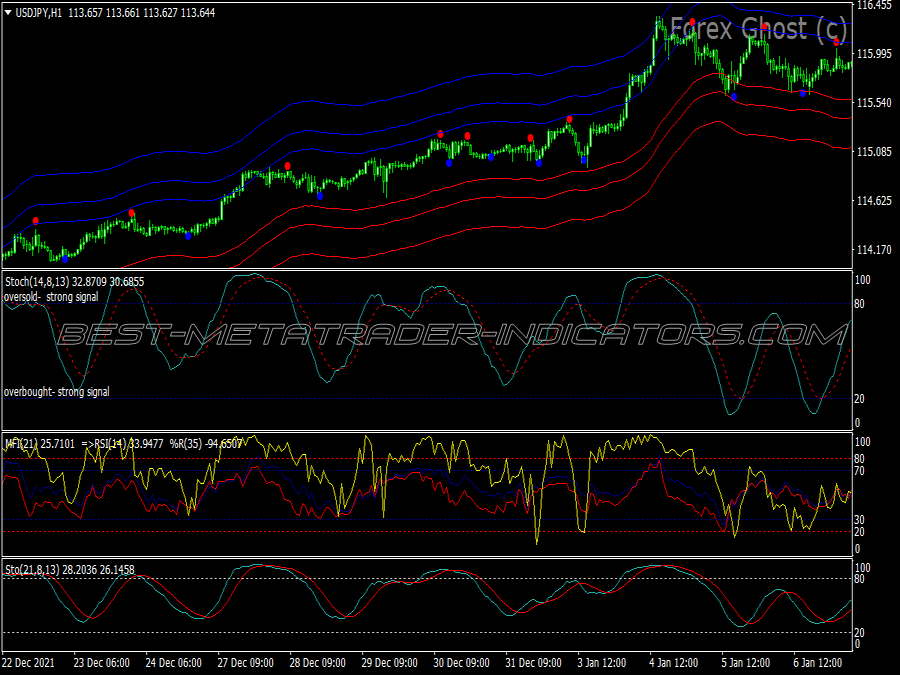Click the 22 Dec 2021 date on time axis
Image resolution: width=900 pixels, height=675 pixels.
click(x=28, y=663)
